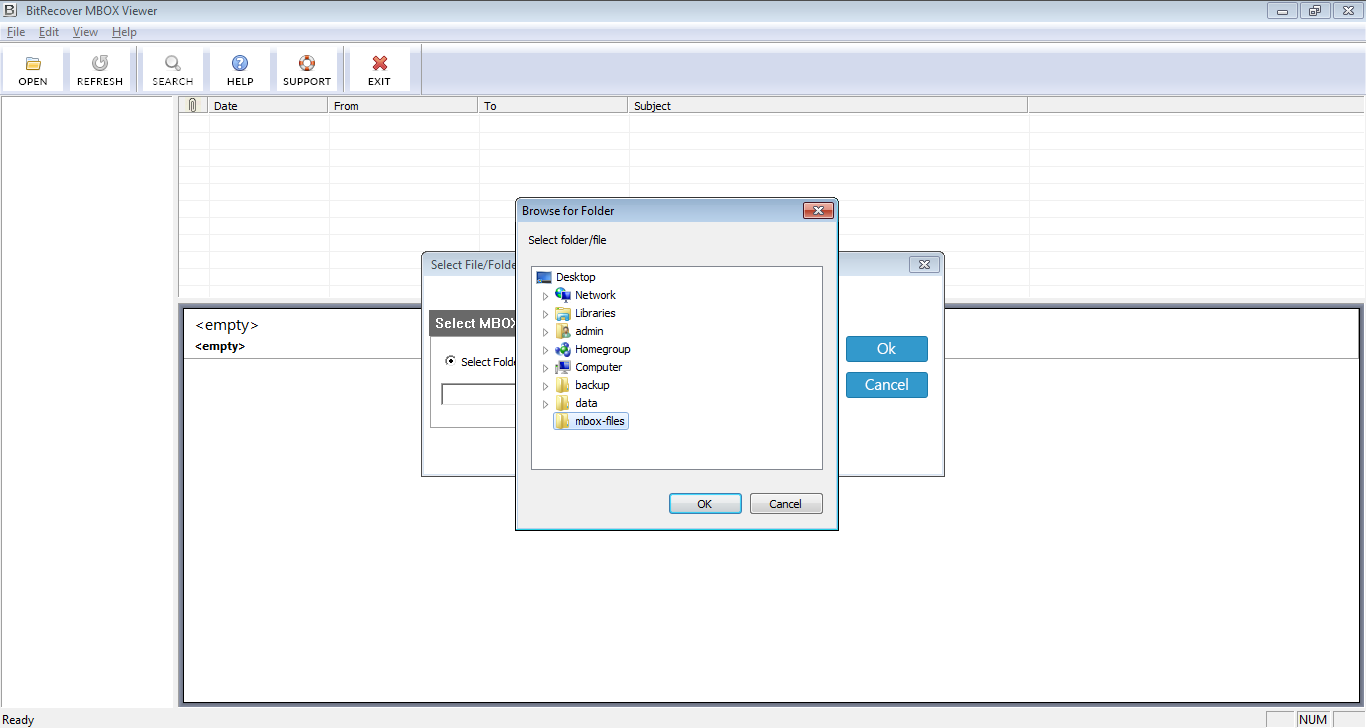Viewport: 1366px width, 728px height.
Task: Expand the admin tree node
Action: [x=546, y=332]
